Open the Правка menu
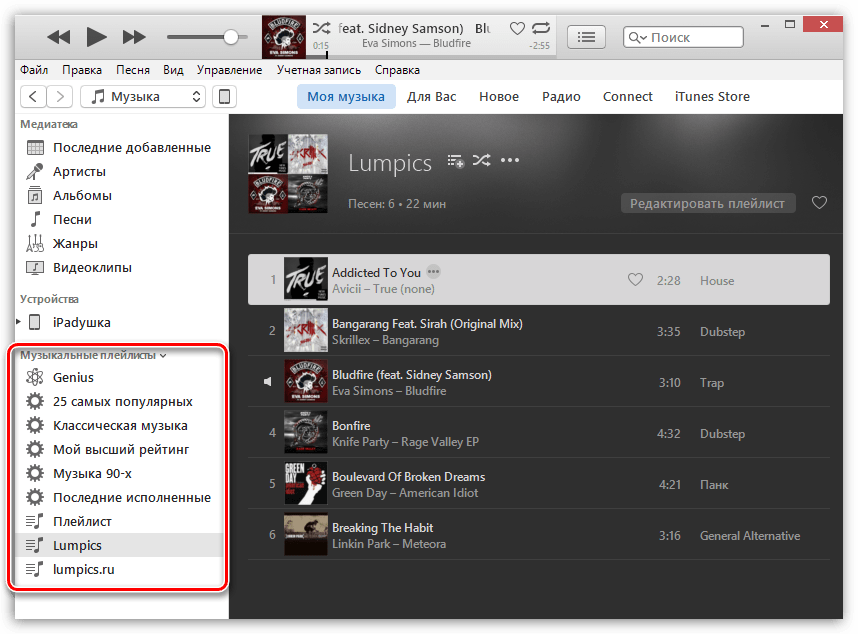 (82, 70)
